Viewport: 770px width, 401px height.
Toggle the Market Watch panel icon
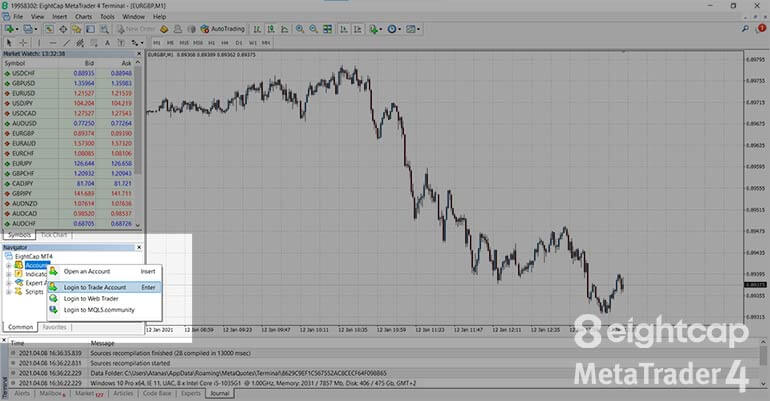(49, 29)
